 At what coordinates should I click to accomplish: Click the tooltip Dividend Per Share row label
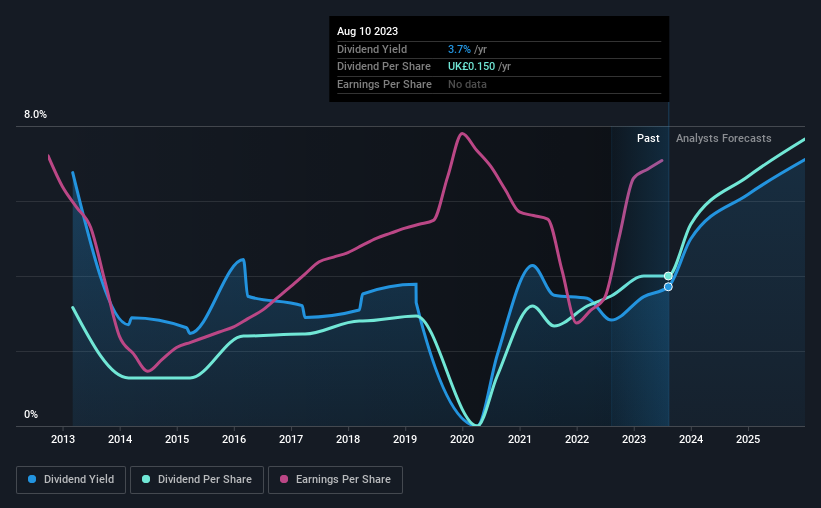coord(384,67)
